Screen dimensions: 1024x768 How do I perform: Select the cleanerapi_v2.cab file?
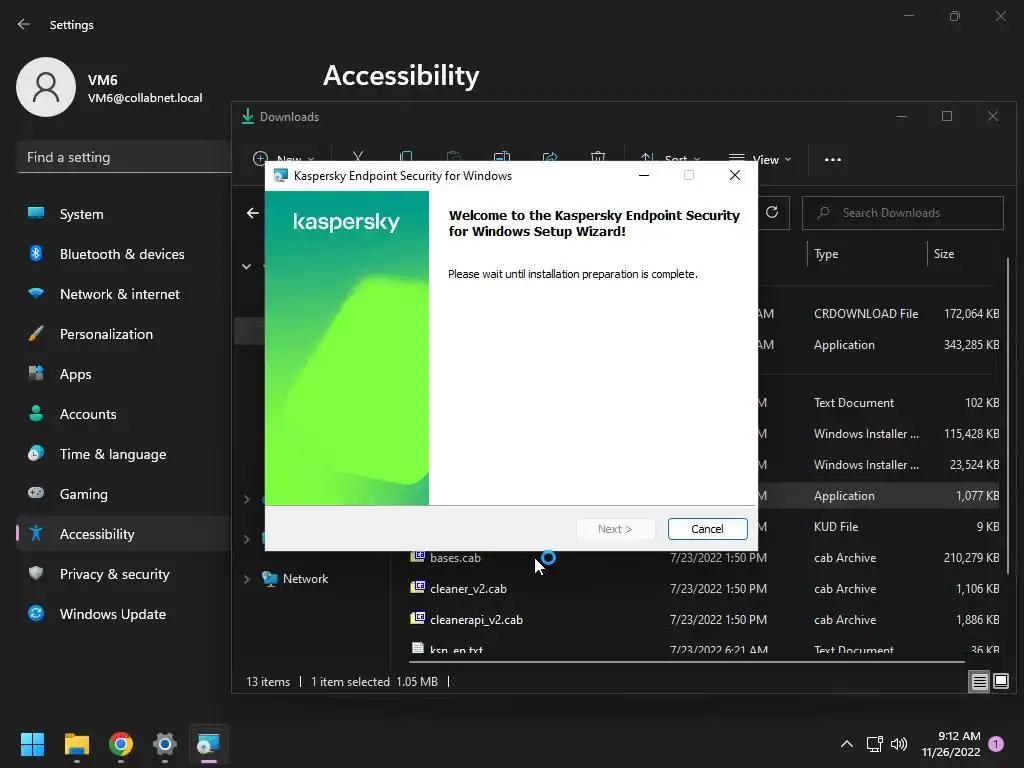[x=476, y=620]
